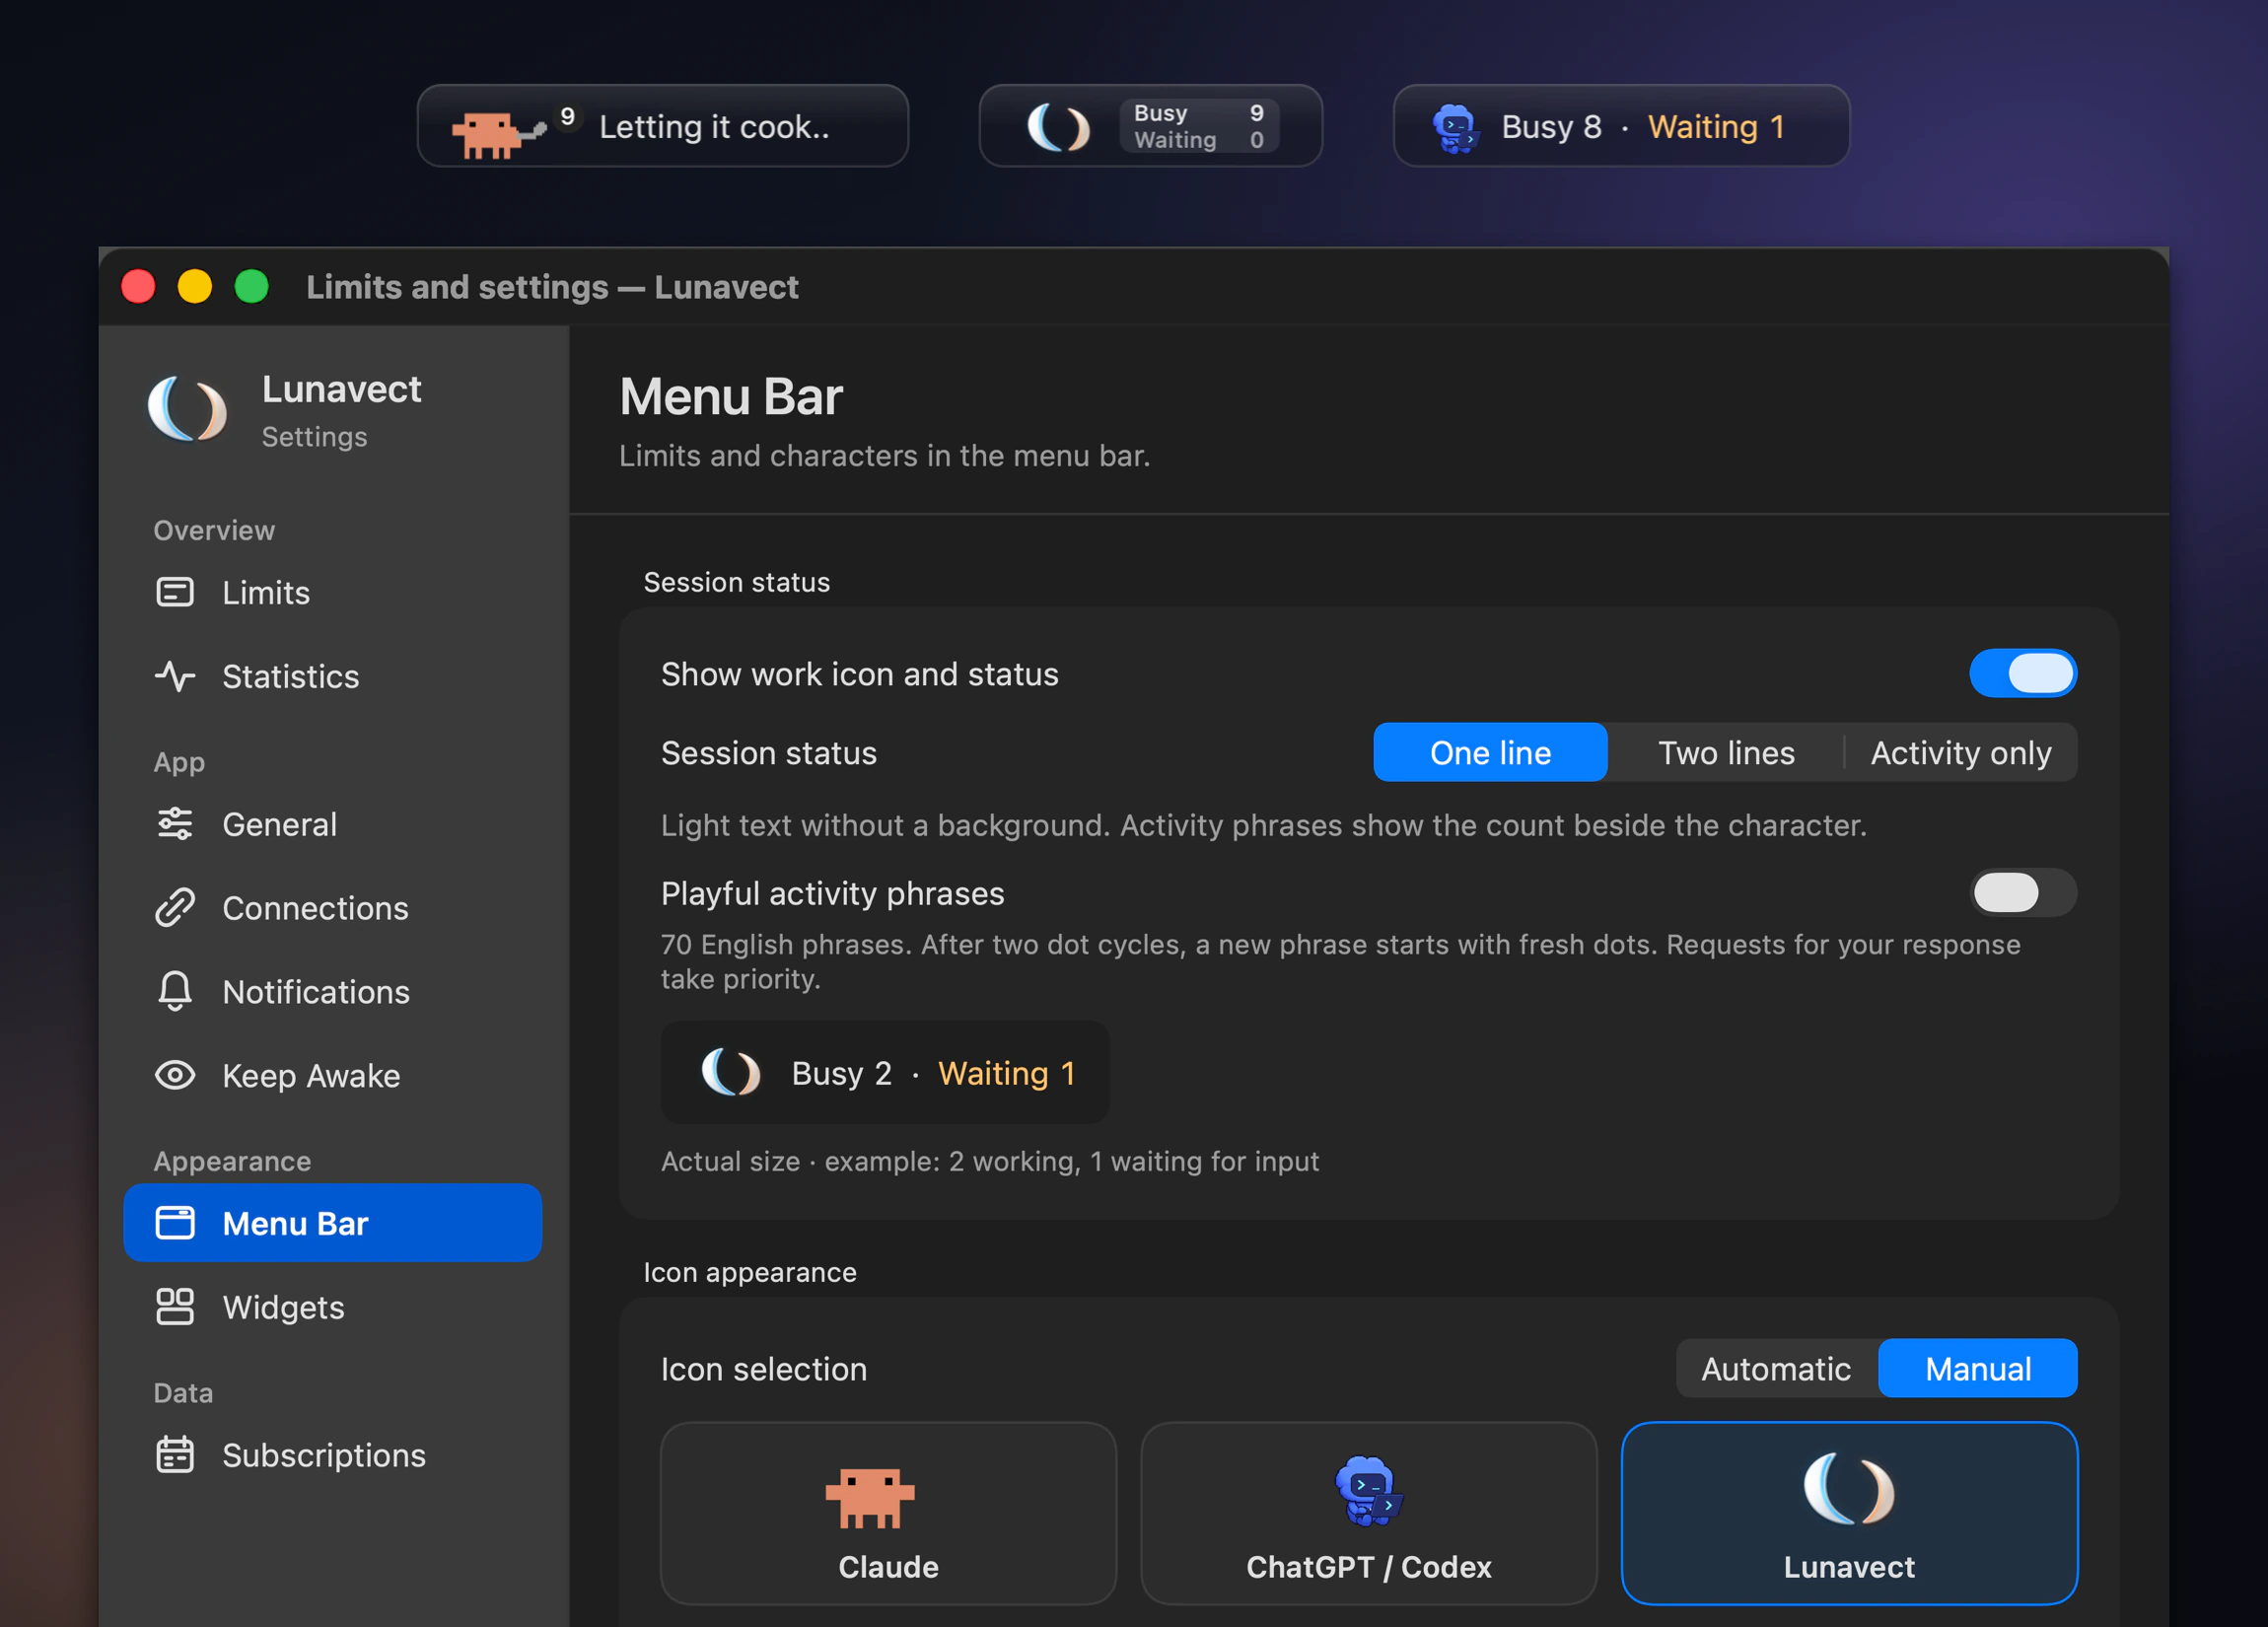Image resolution: width=2268 pixels, height=1627 pixels.
Task: Click the window title 'Limits and settings — Lunavect'
Action: [552, 287]
